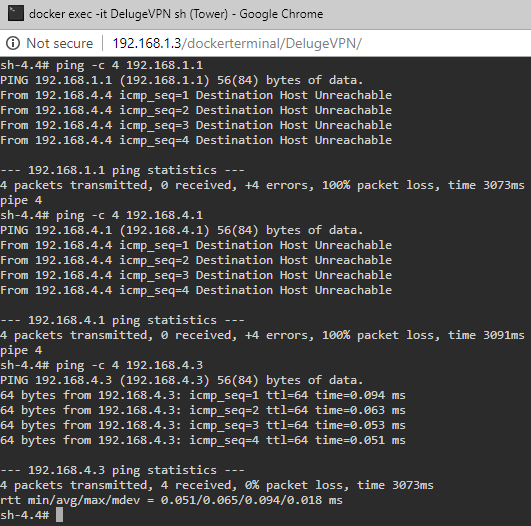Click the terminal cursor at the last sh-4.4# prompt

click(59, 514)
